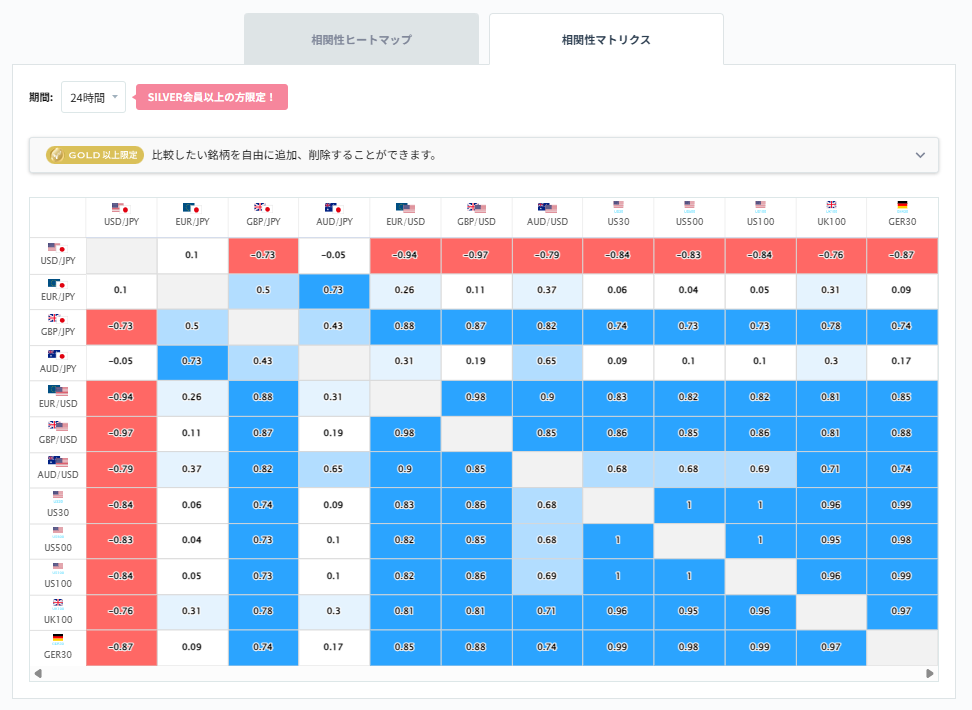Click the SILVER会員以上の方限定 badge

211,97
